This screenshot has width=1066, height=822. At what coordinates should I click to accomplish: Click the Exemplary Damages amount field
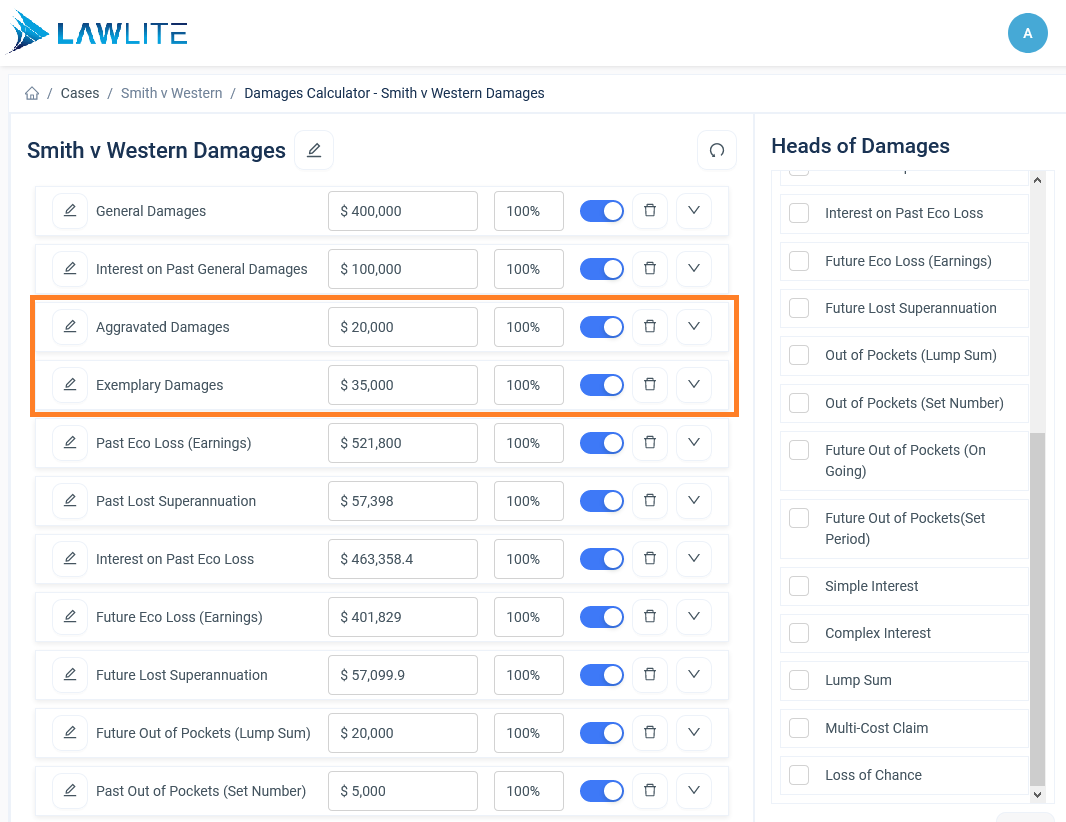coord(402,385)
